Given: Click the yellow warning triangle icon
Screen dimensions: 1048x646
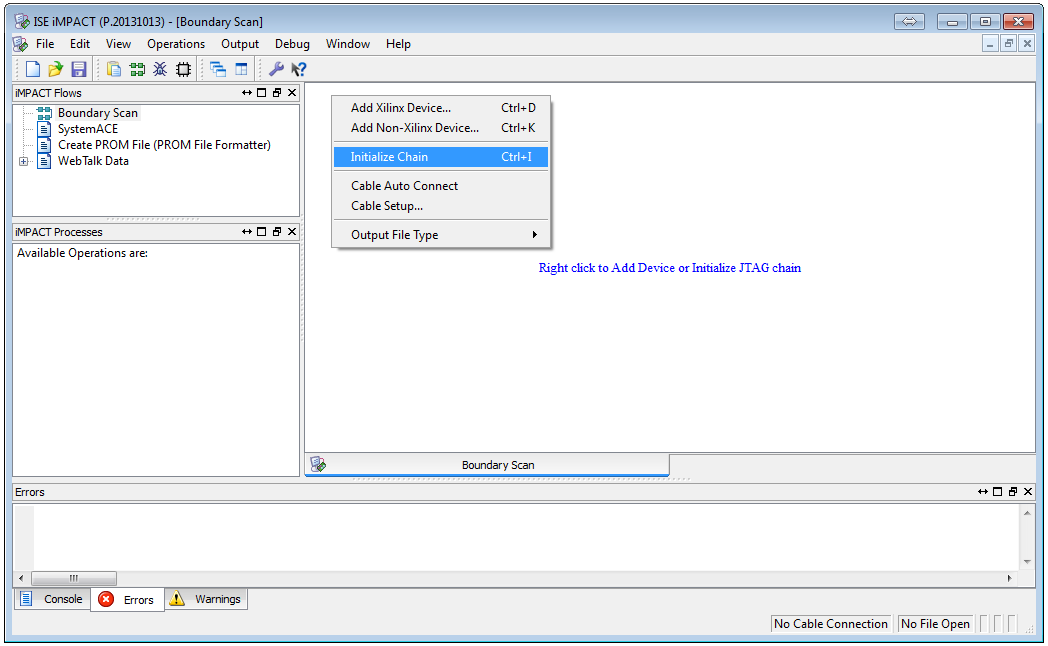Looking at the screenshot, I should tap(176, 599).
